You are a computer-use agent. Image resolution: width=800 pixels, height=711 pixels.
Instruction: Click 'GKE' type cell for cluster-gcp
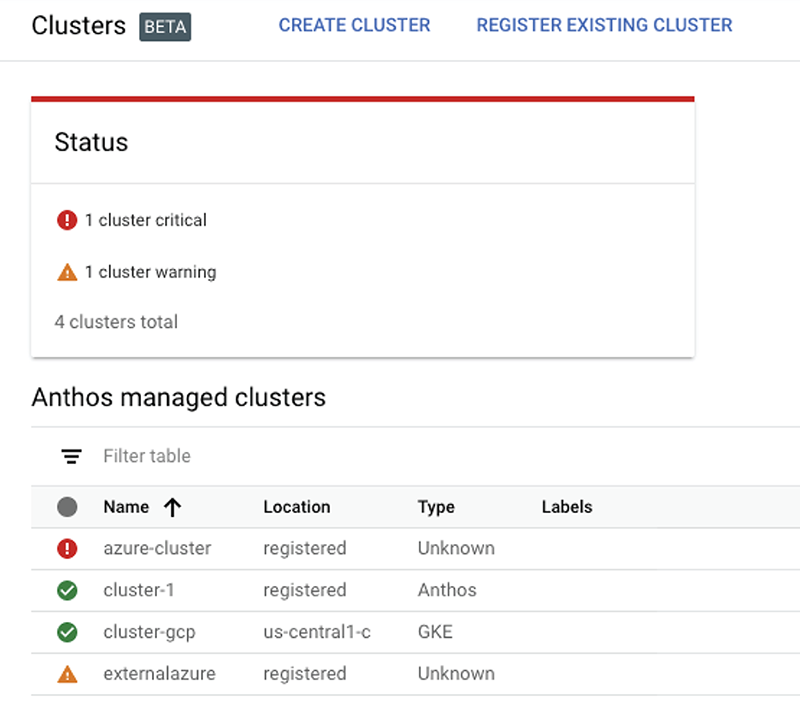coord(435,632)
